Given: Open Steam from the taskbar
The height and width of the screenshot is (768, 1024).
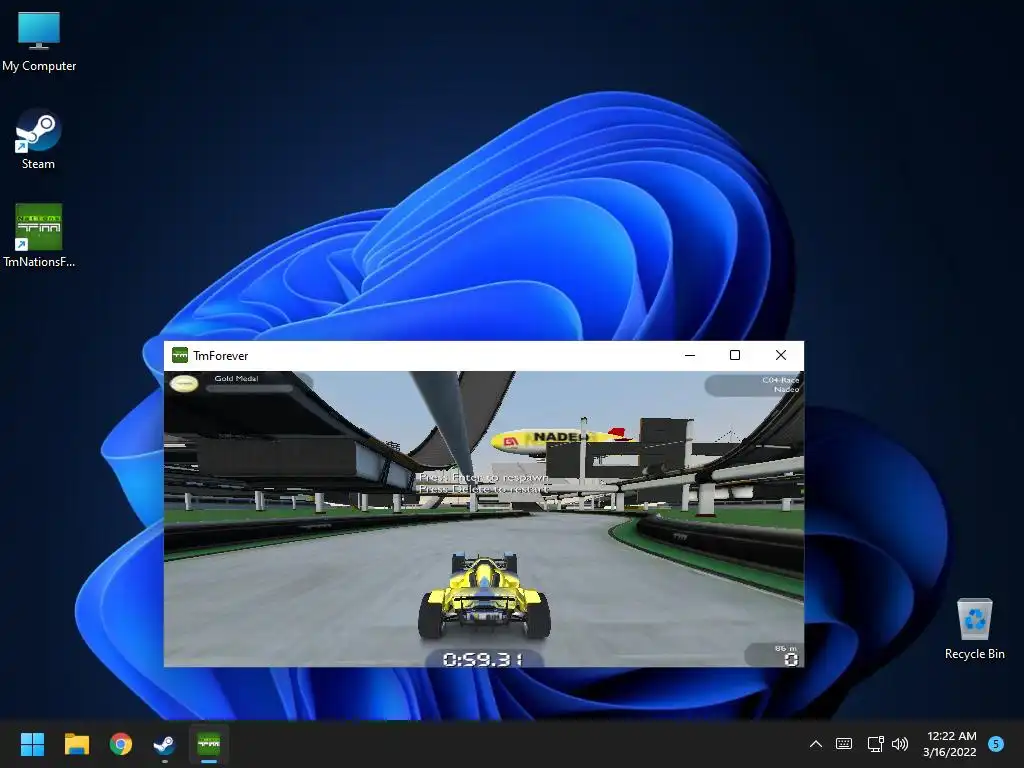Looking at the screenshot, I should click(164, 744).
